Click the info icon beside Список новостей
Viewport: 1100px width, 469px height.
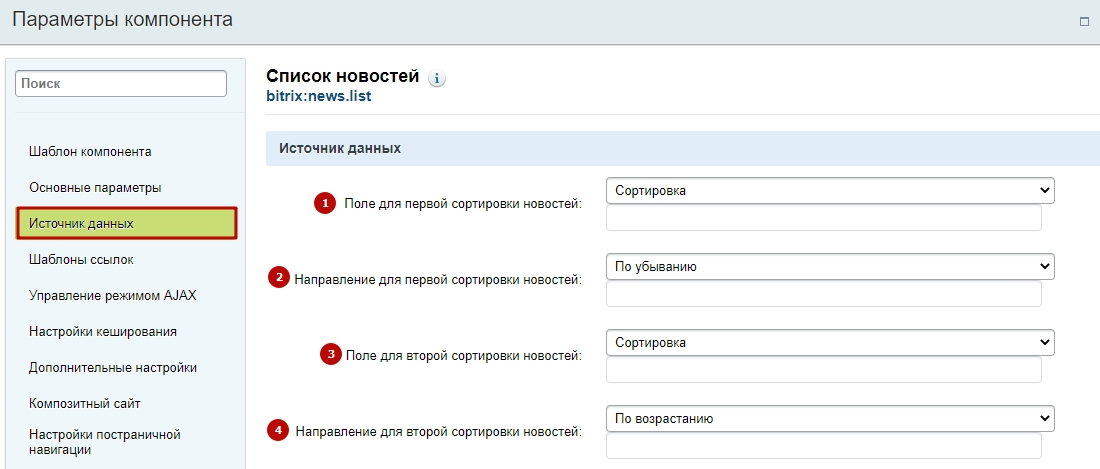click(x=437, y=79)
